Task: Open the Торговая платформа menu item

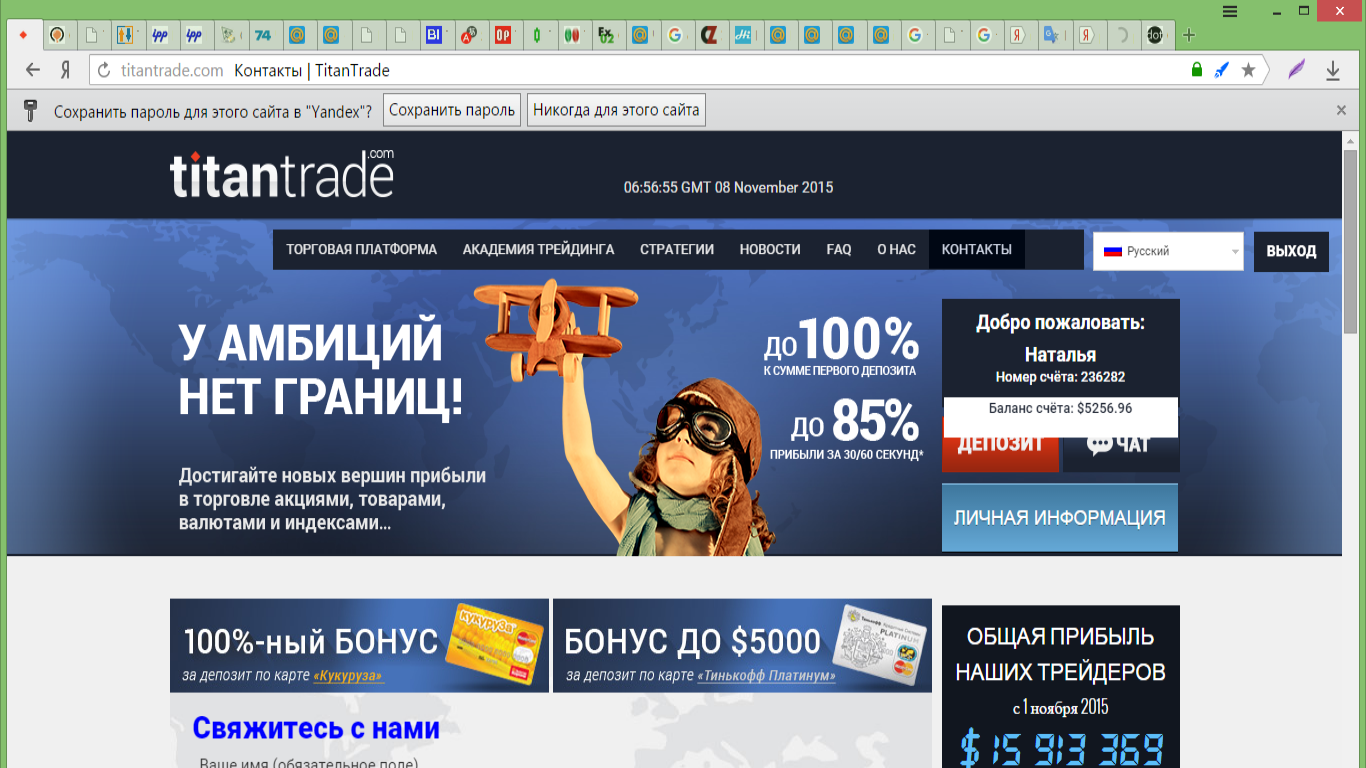Action: pyautogui.click(x=361, y=249)
